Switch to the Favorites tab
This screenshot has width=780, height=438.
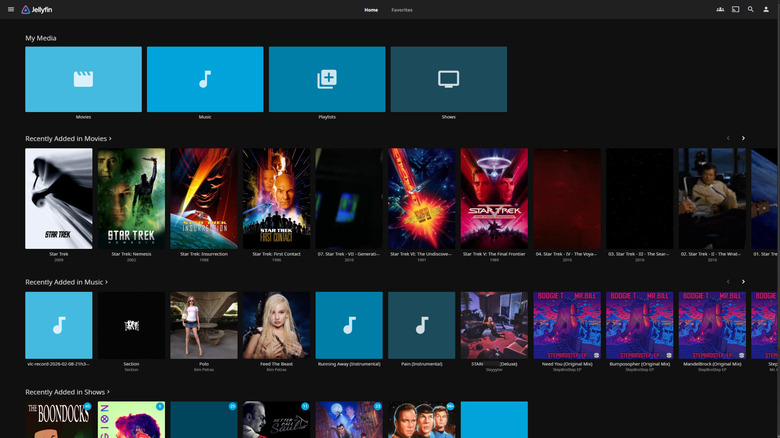401,10
